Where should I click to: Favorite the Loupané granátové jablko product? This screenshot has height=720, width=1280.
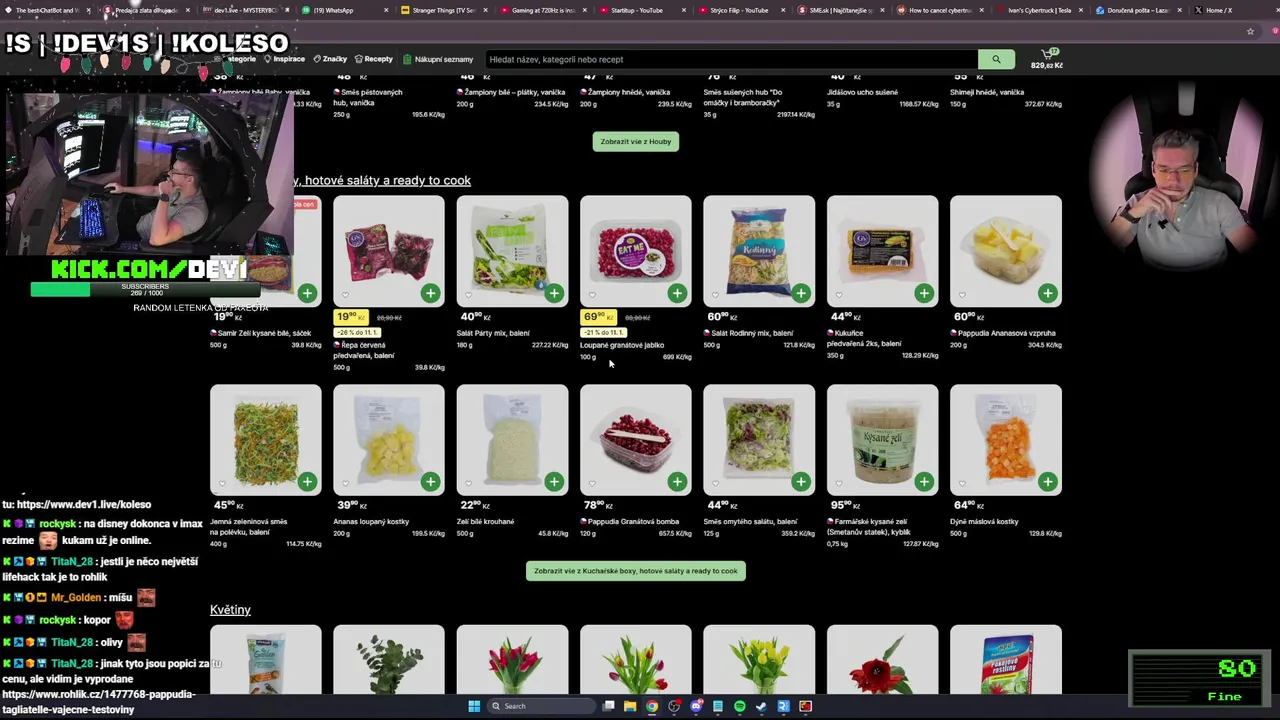pyautogui.click(x=592, y=295)
